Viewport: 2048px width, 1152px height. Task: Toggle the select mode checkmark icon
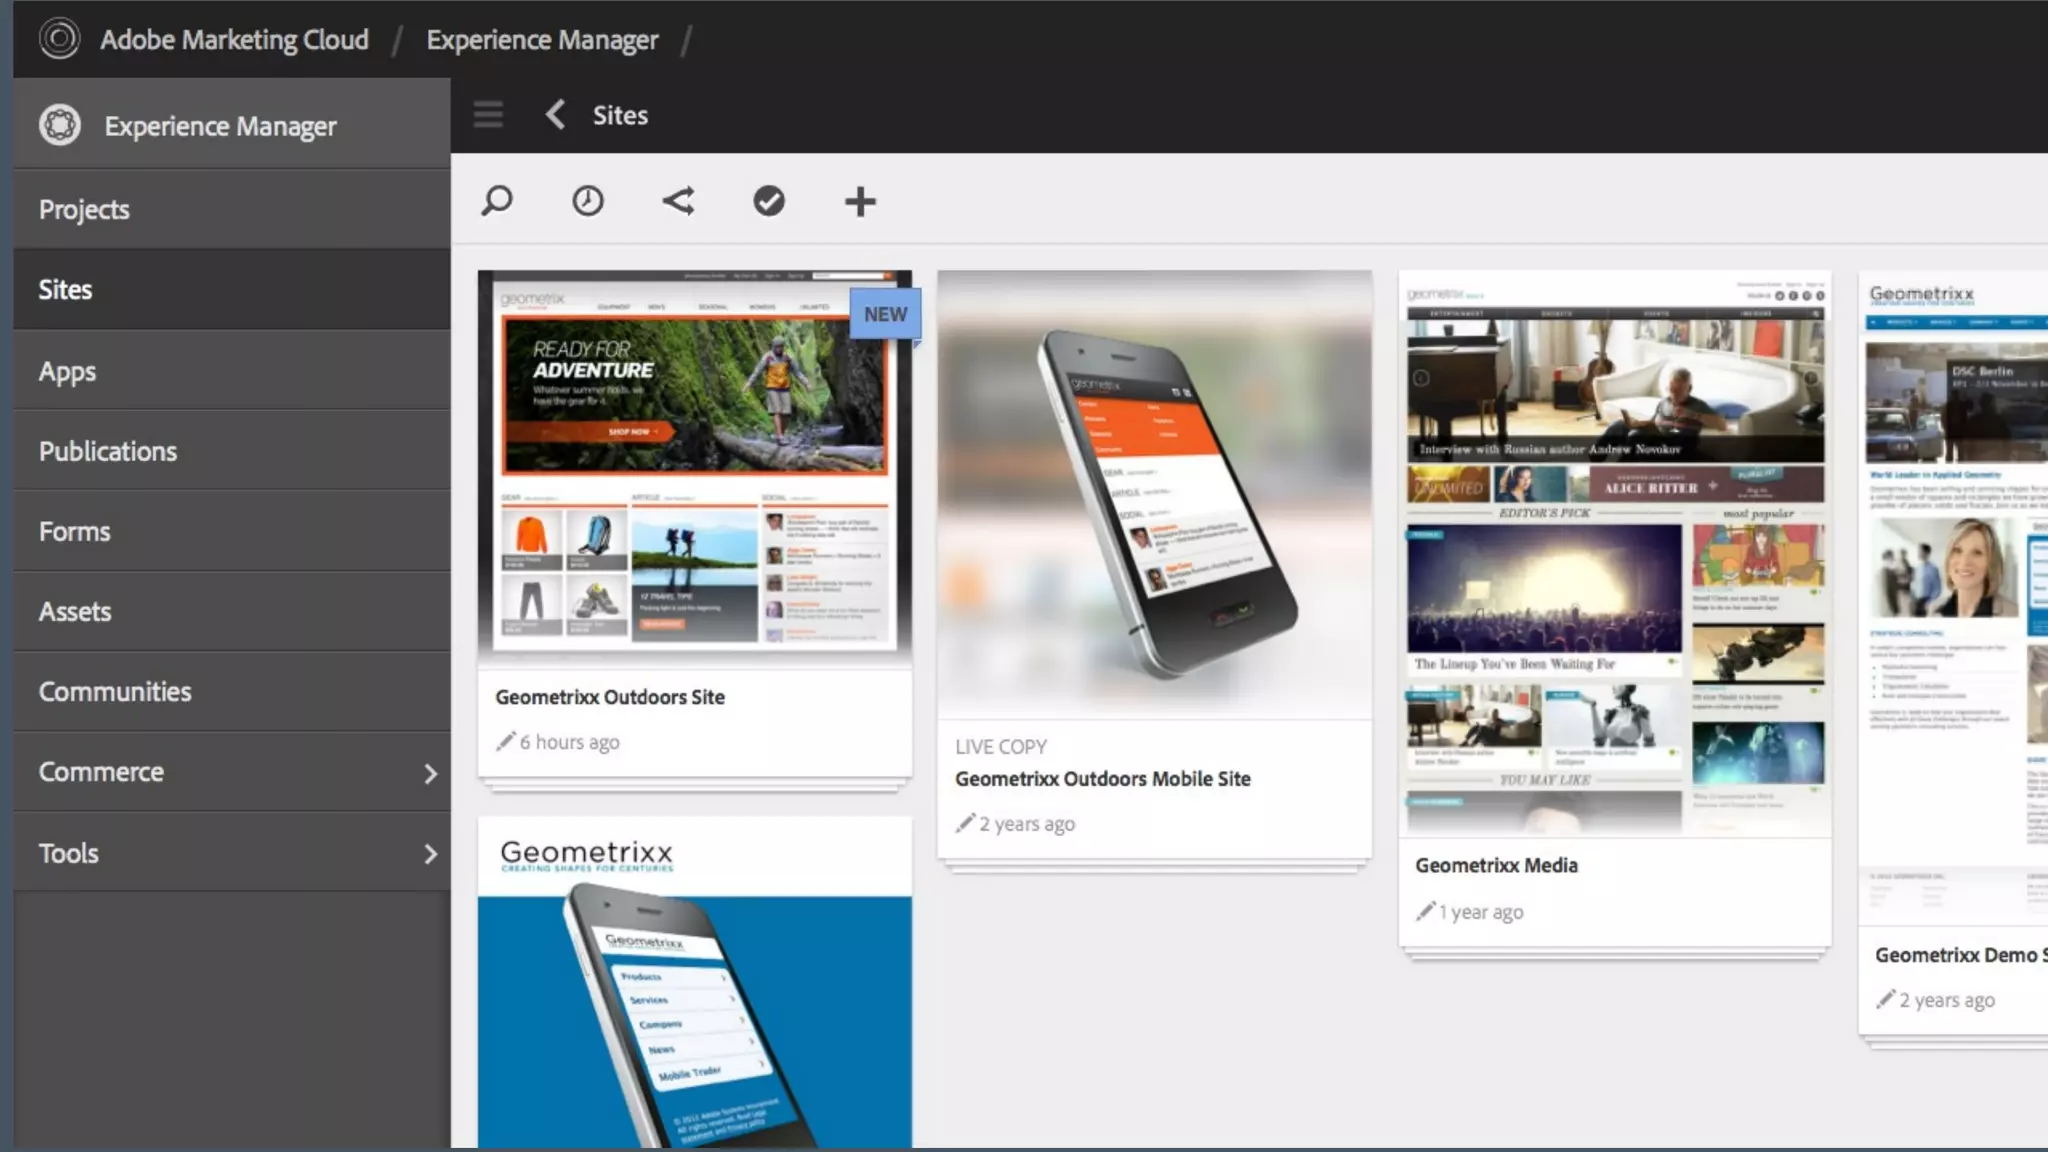click(768, 201)
